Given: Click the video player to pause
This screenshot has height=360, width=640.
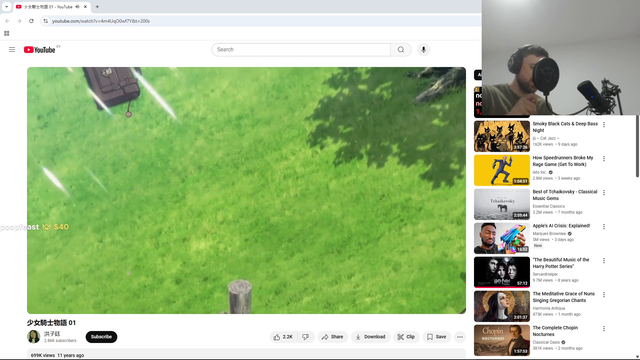Looking at the screenshot, I should [x=246, y=190].
